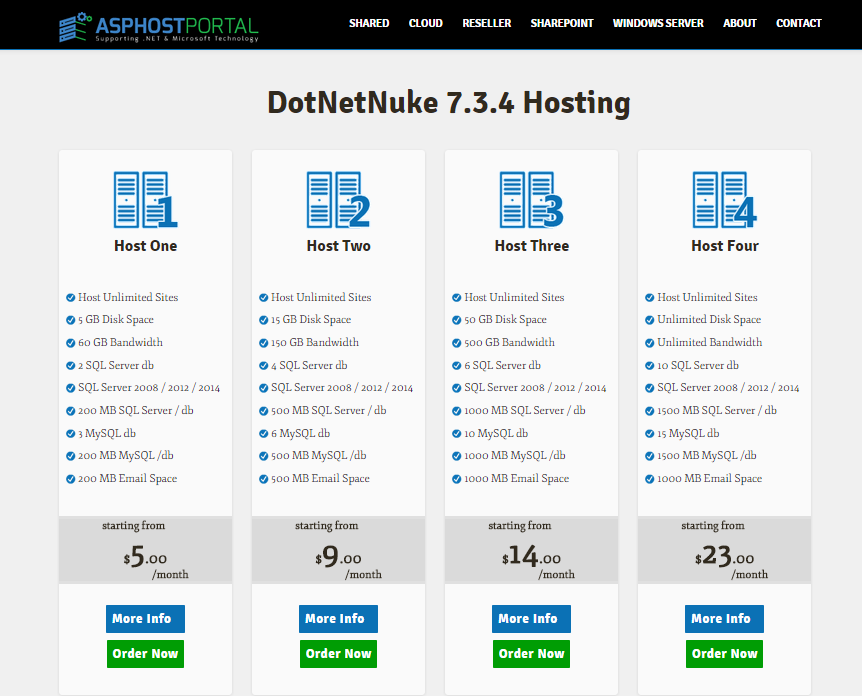Image resolution: width=862 pixels, height=696 pixels.
Task: Open the Cloud menu
Action: click(426, 23)
